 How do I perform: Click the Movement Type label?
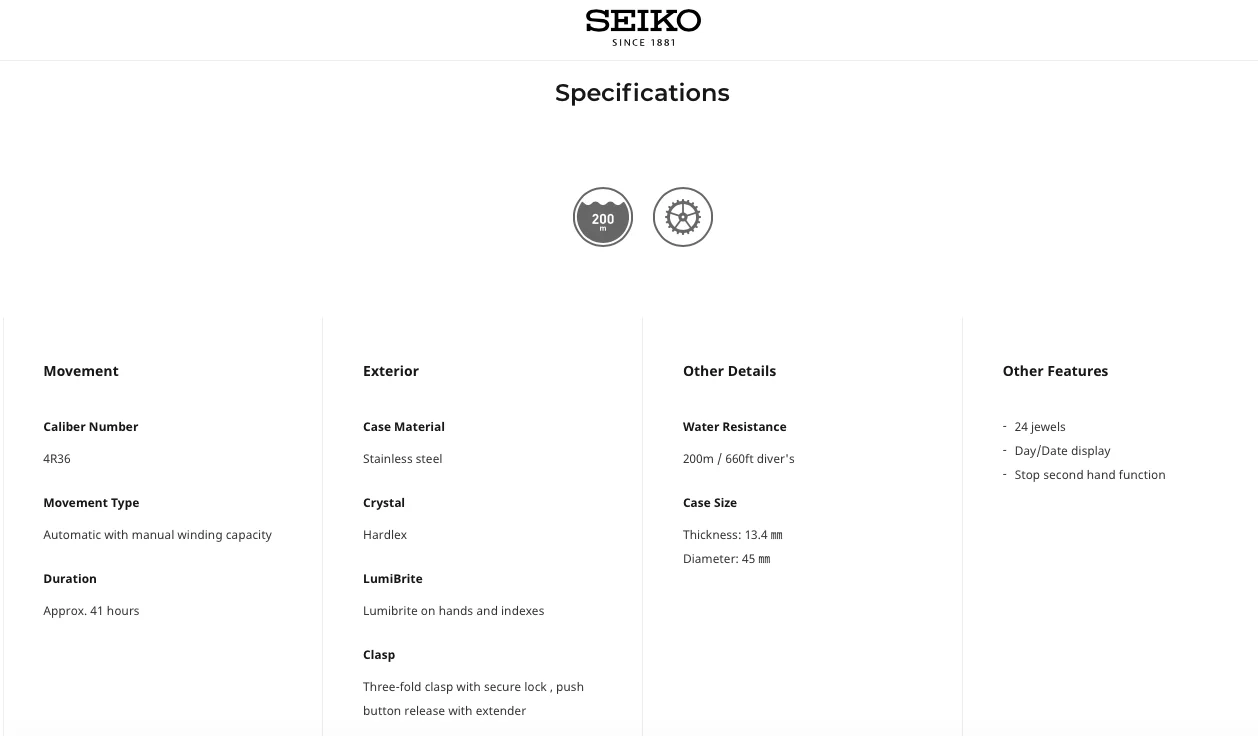91,503
